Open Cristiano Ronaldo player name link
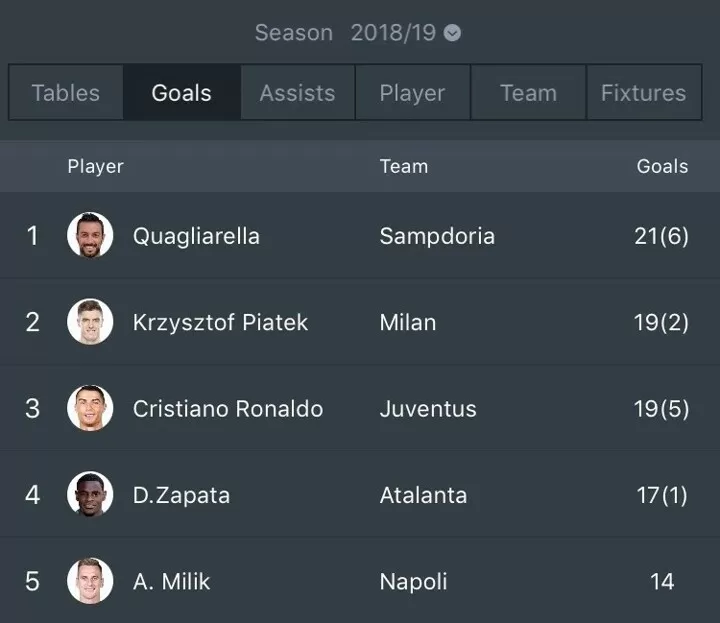720x623 pixels. [x=228, y=409]
